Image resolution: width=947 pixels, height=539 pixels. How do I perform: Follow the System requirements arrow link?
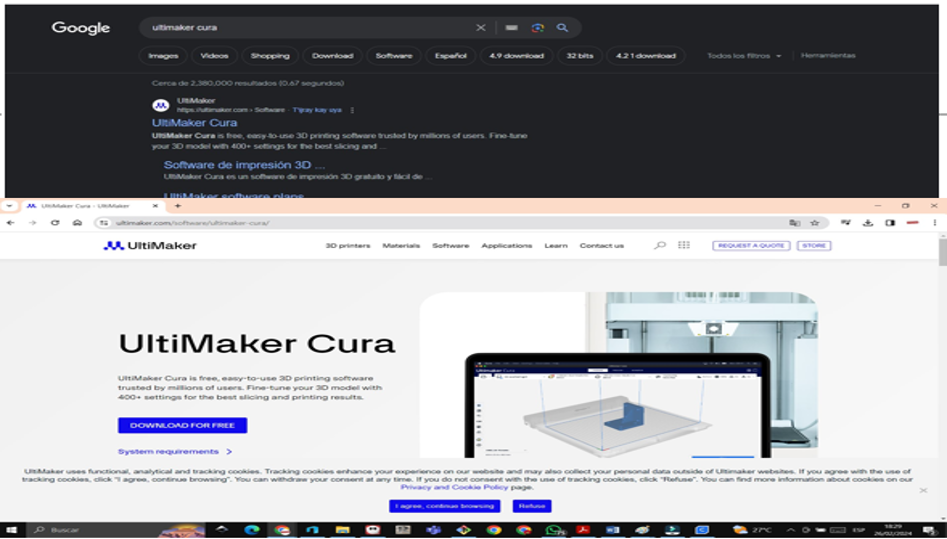pyautogui.click(x=175, y=451)
